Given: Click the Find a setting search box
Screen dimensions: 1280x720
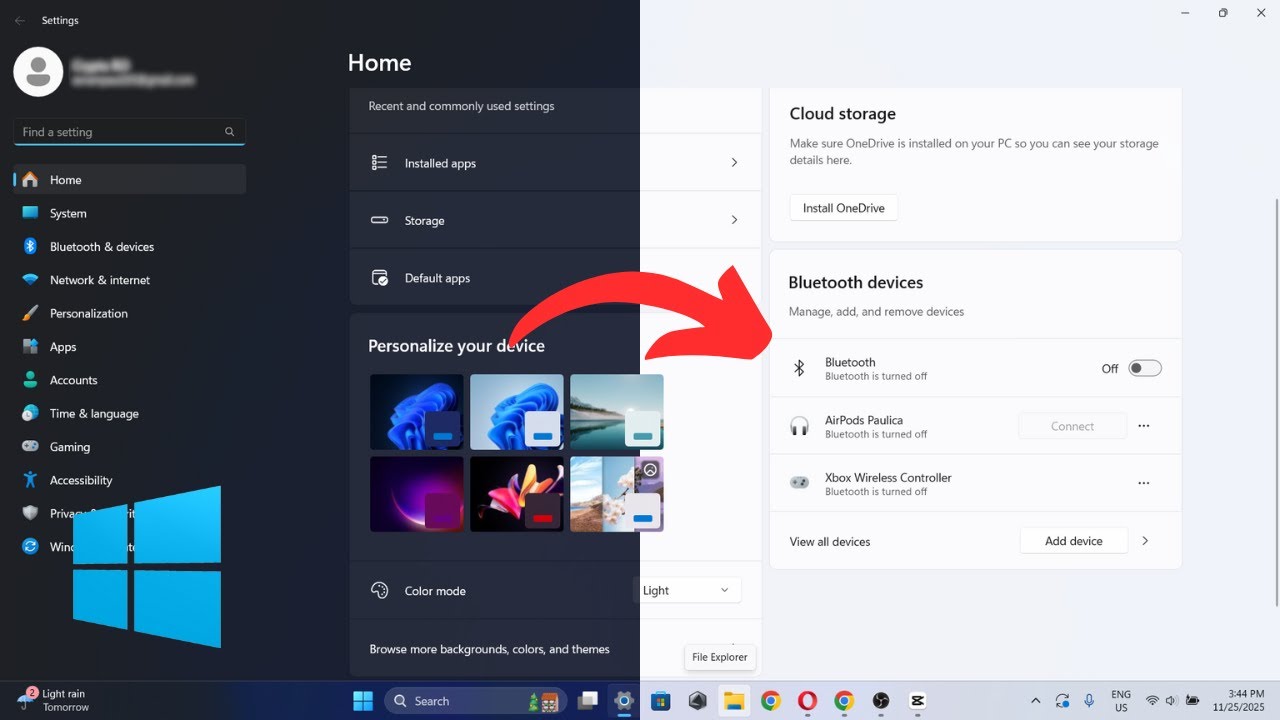Looking at the screenshot, I should click(x=130, y=132).
